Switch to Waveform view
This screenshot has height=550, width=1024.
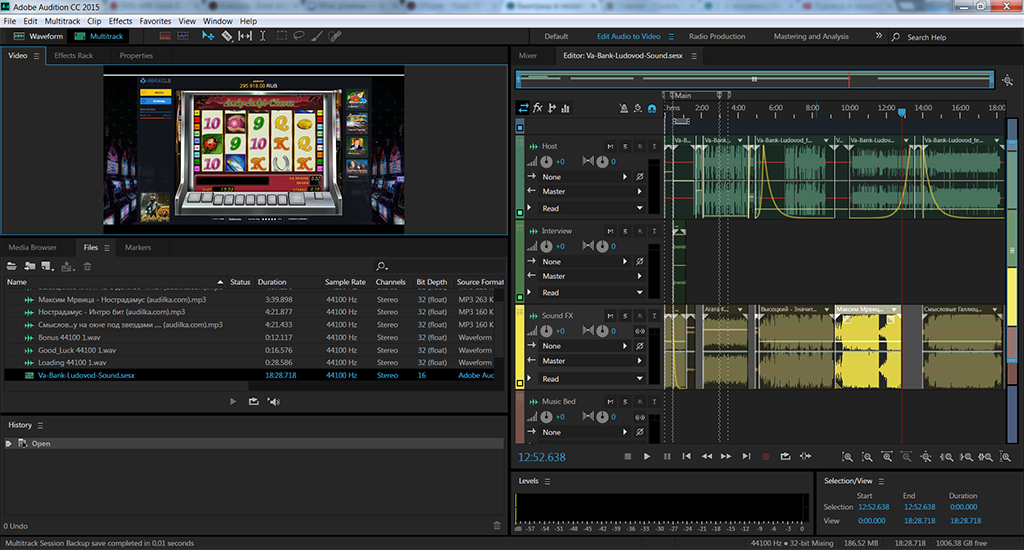pyautogui.click(x=38, y=36)
